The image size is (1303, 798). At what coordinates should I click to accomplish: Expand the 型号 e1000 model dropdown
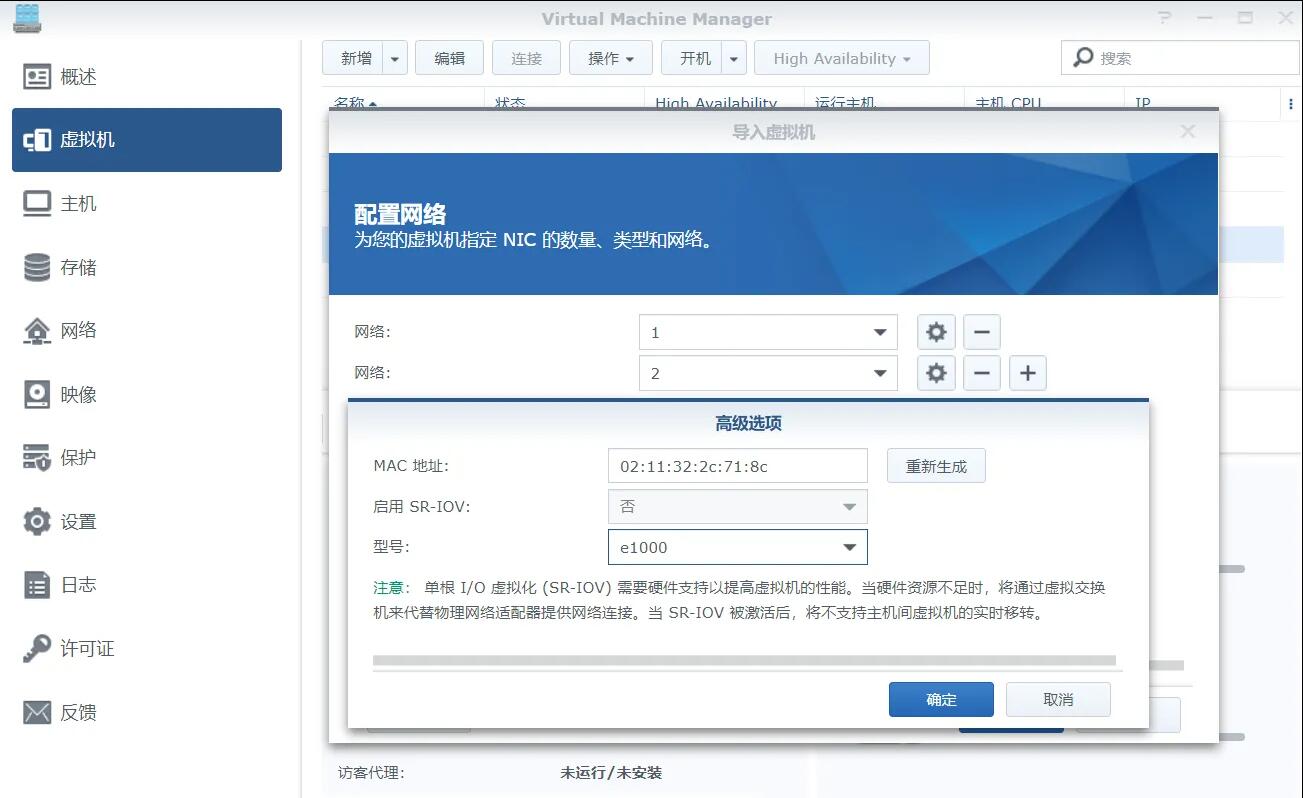[848, 547]
